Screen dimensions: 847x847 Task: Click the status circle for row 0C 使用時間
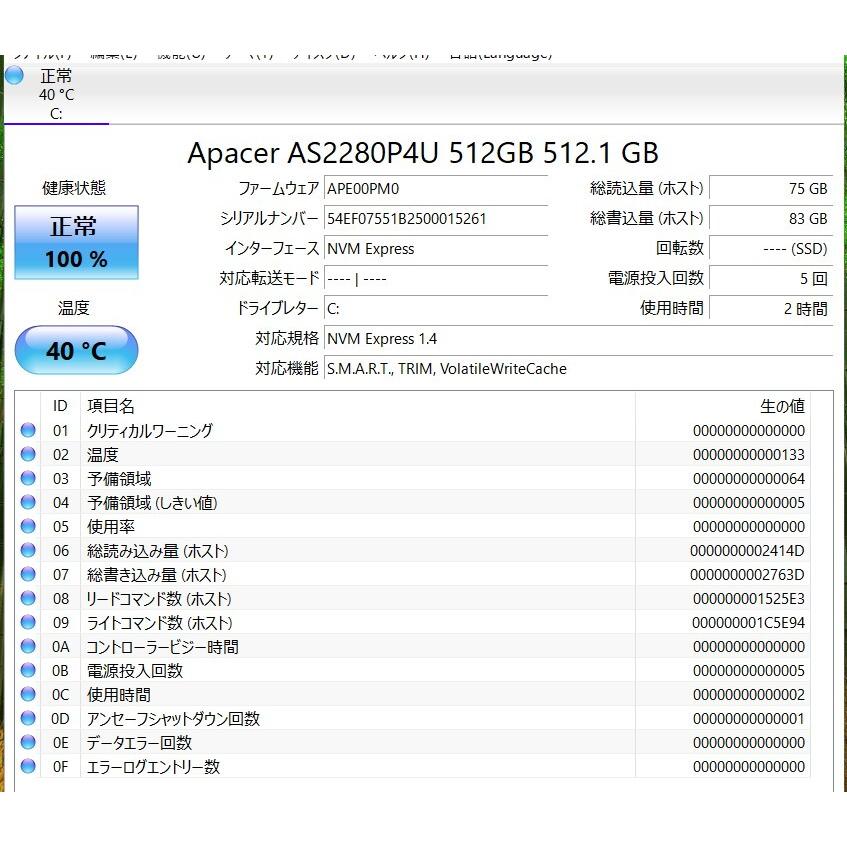click(28, 694)
